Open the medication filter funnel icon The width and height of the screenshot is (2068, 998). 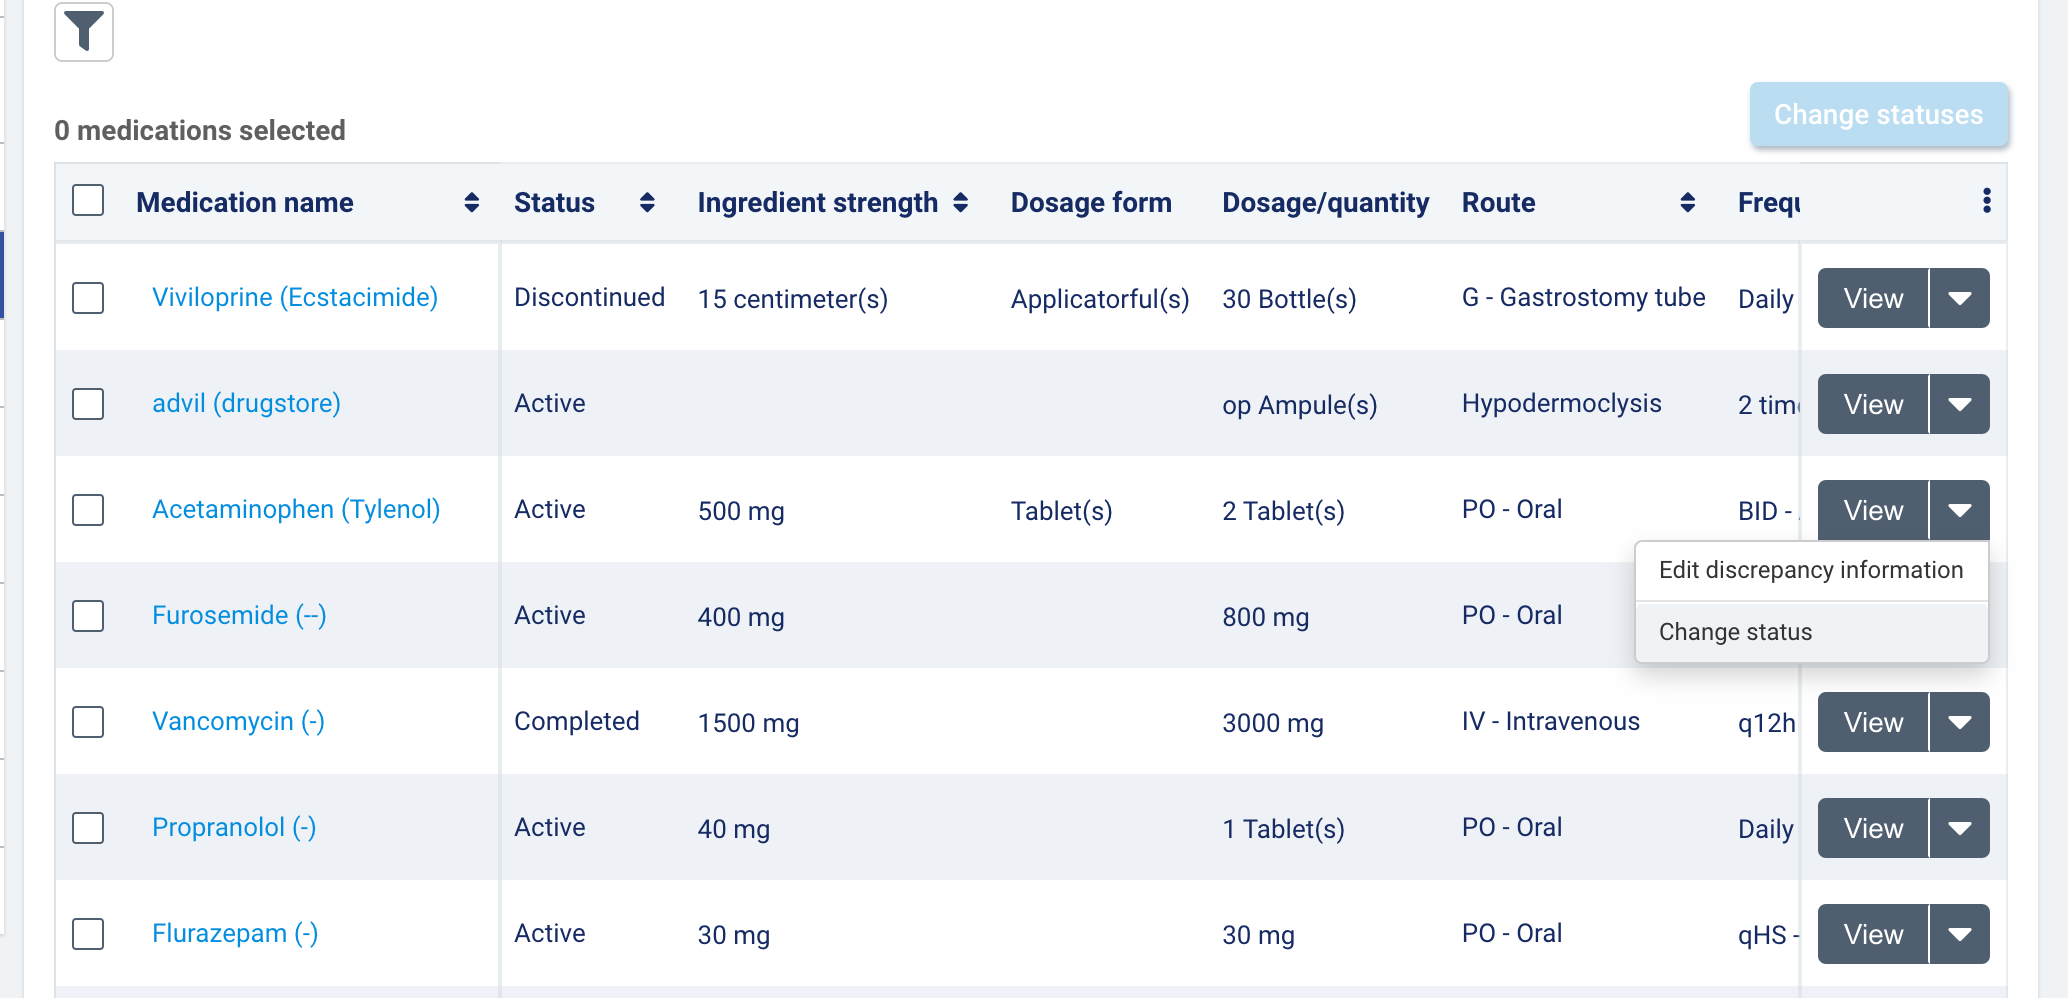tap(84, 32)
